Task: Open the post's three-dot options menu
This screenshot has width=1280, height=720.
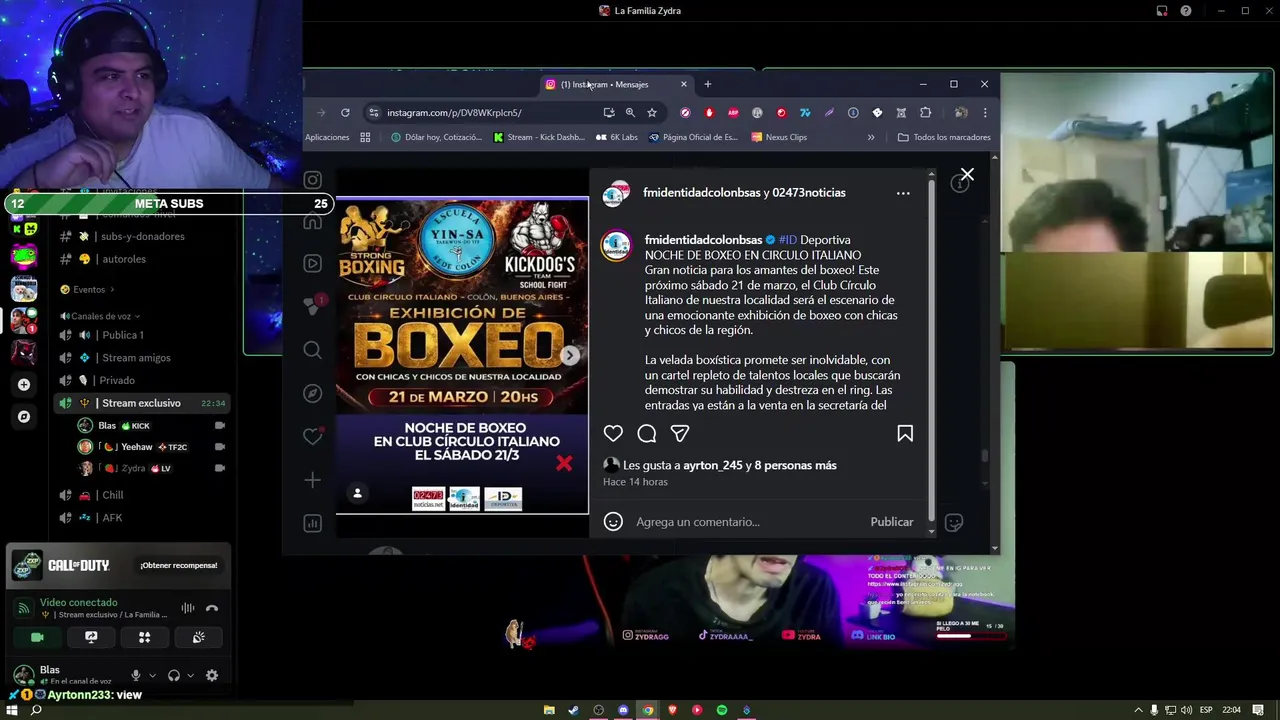Action: click(903, 193)
